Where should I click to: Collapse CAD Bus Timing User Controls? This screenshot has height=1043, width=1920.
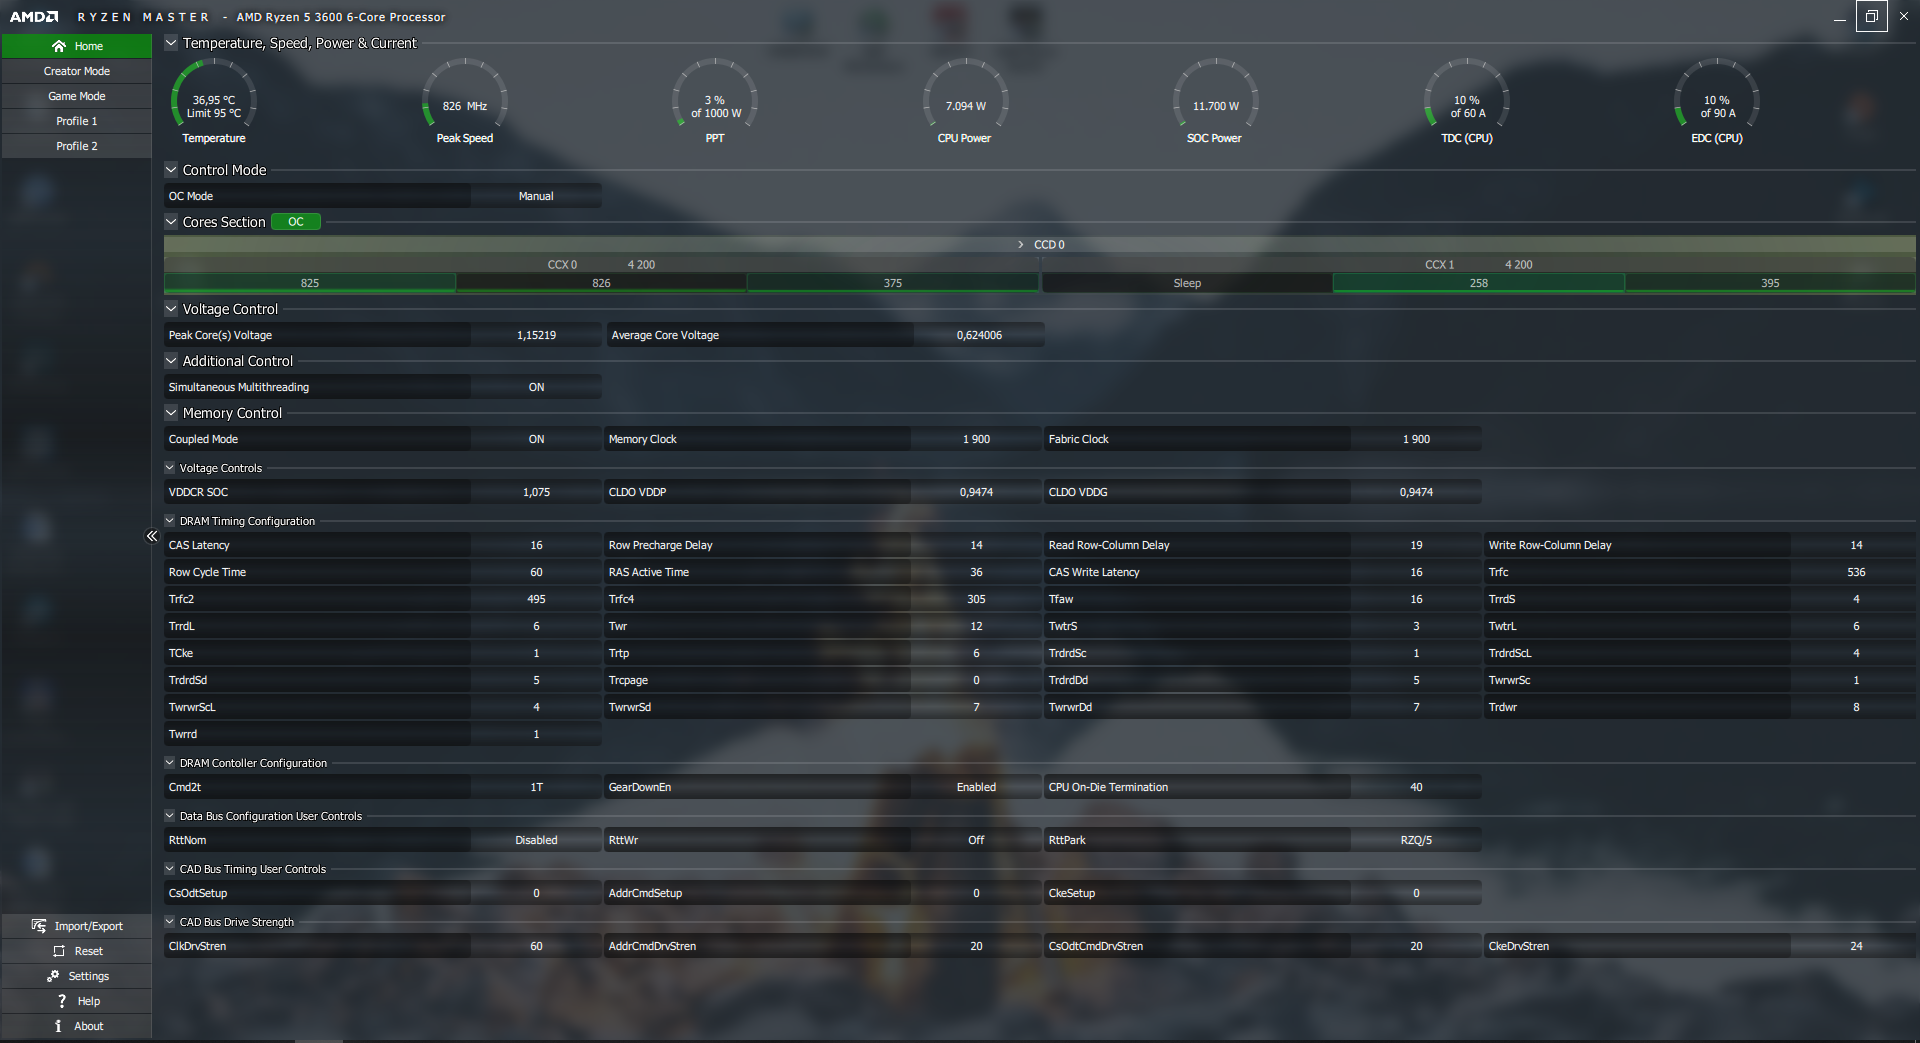point(170,869)
